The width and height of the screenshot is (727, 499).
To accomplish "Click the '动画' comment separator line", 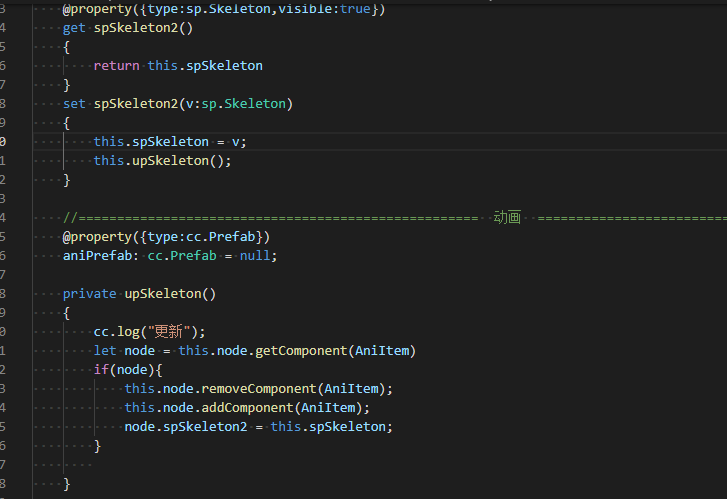I will click(395, 218).
